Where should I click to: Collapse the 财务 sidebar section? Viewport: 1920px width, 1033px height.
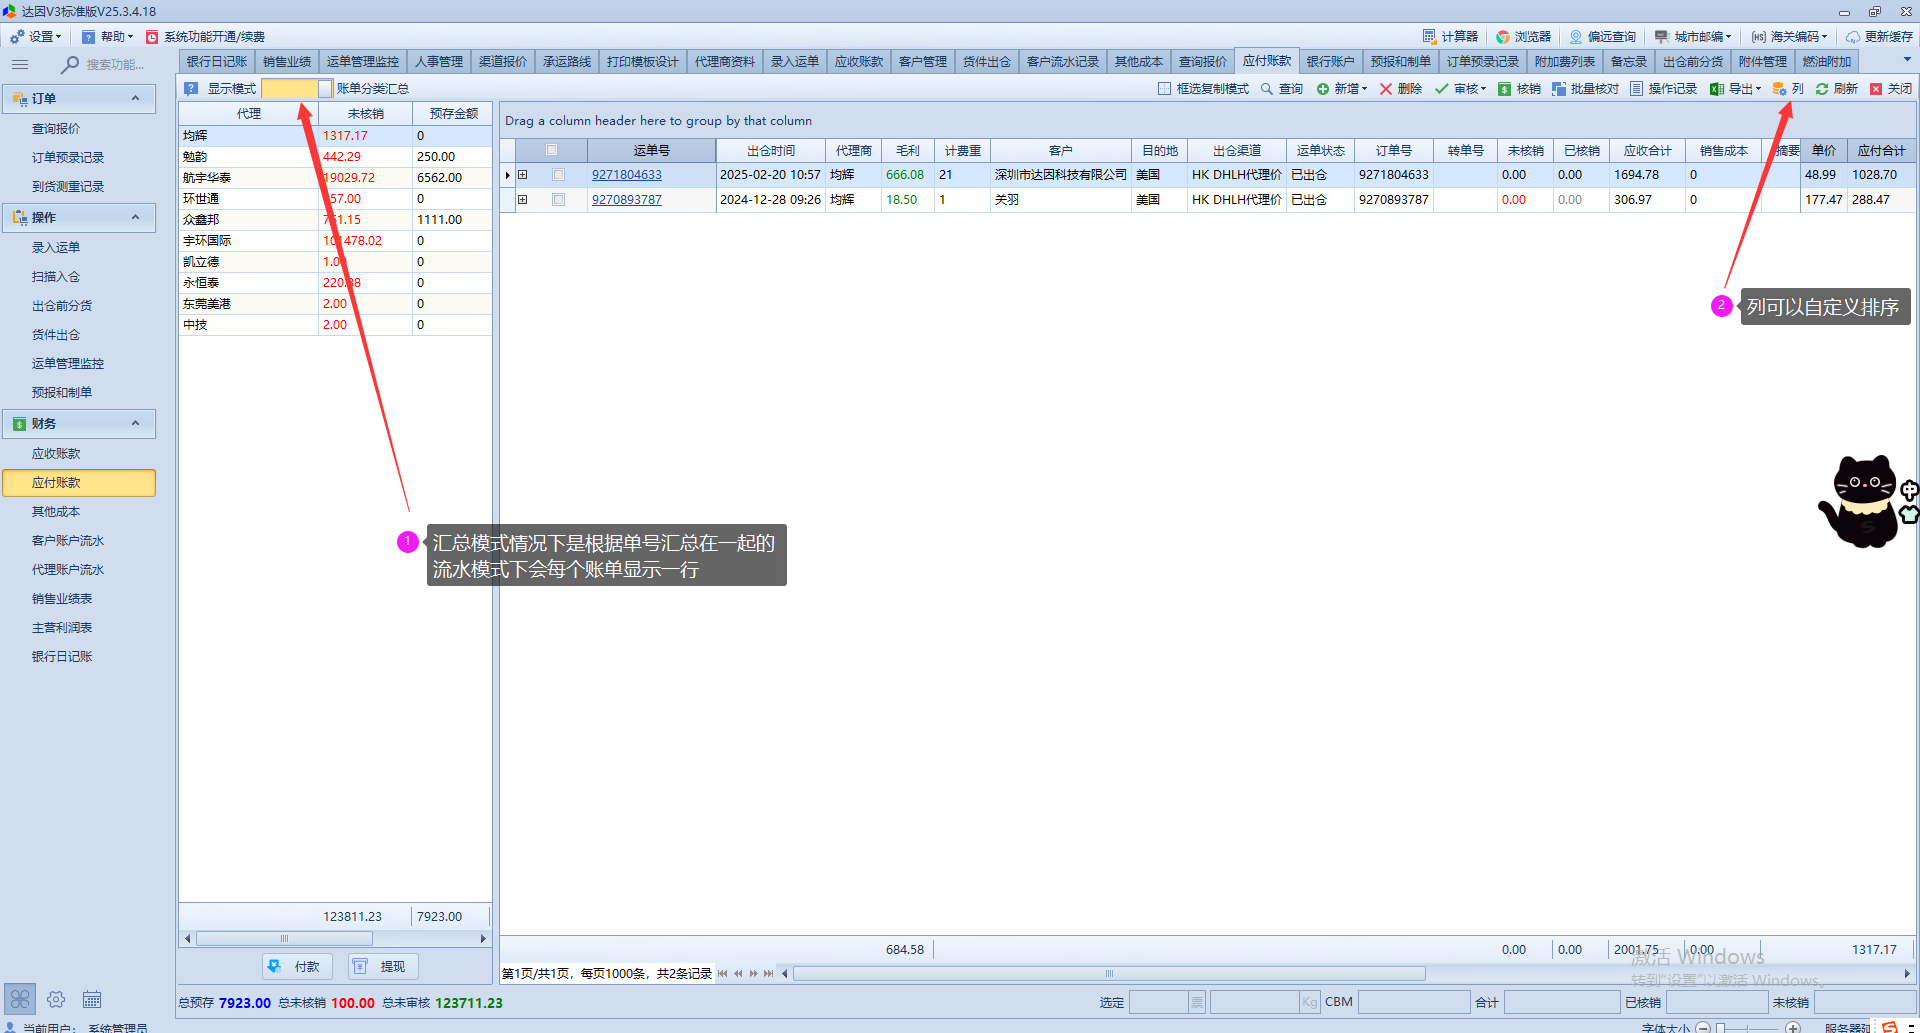pyautogui.click(x=135, y=424)
